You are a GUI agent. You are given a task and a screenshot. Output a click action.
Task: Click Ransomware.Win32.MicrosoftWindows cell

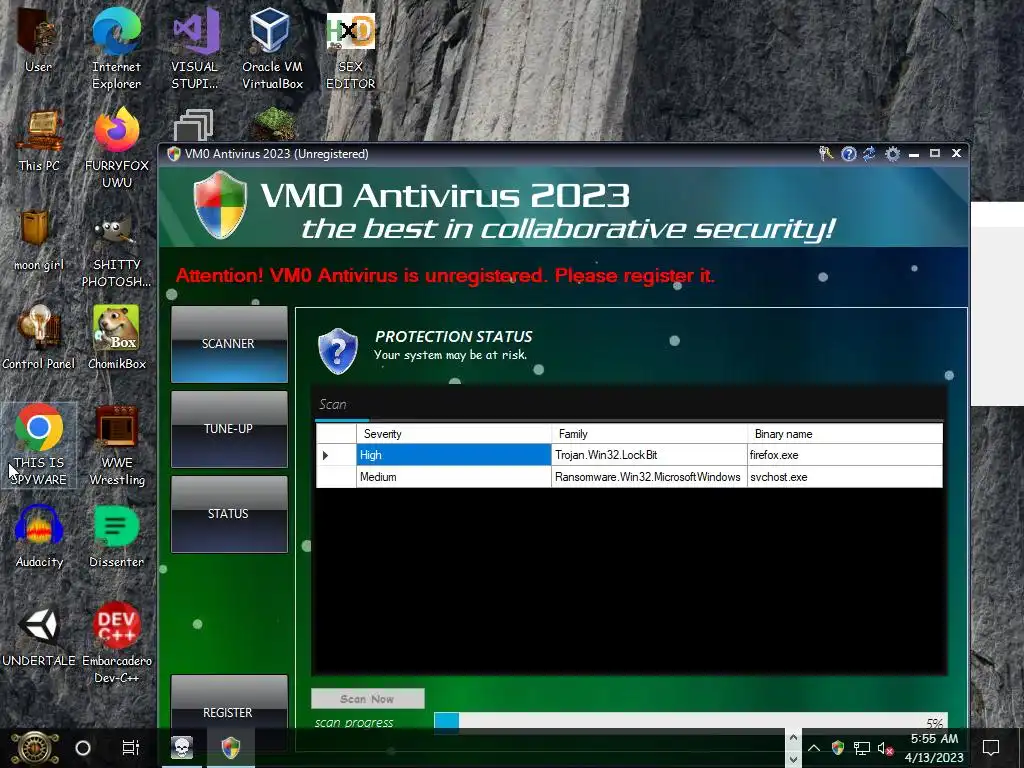pos(650,477)
